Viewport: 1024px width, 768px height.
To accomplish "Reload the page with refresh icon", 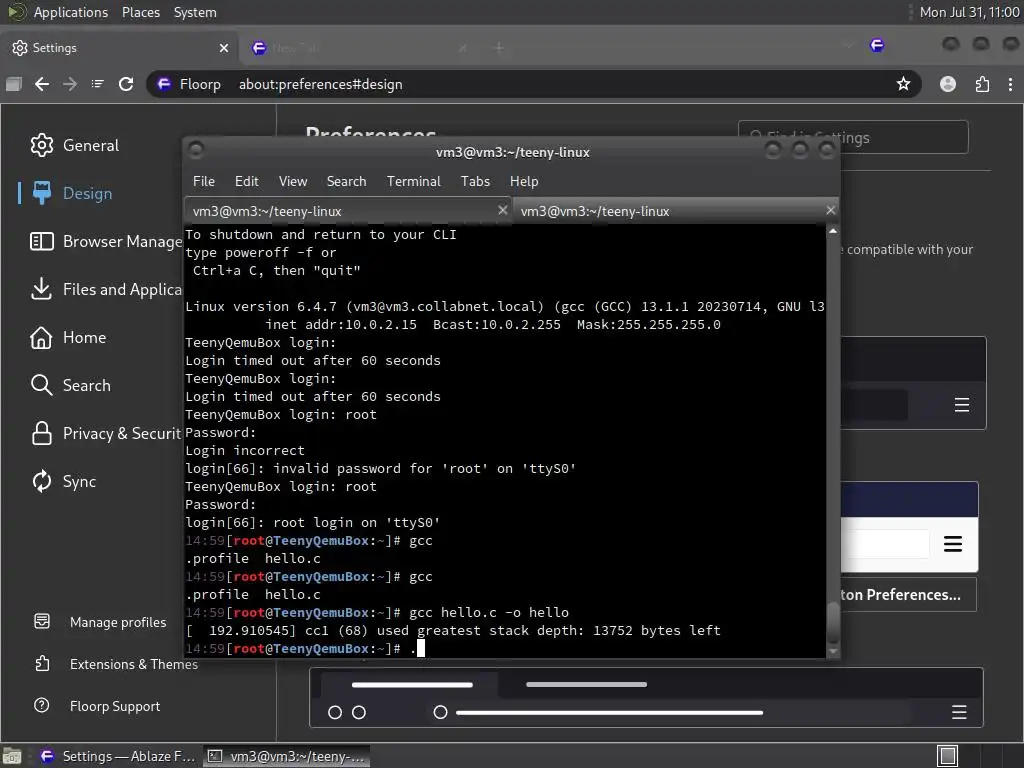I will pyautogui.click(x=126, y=84).
